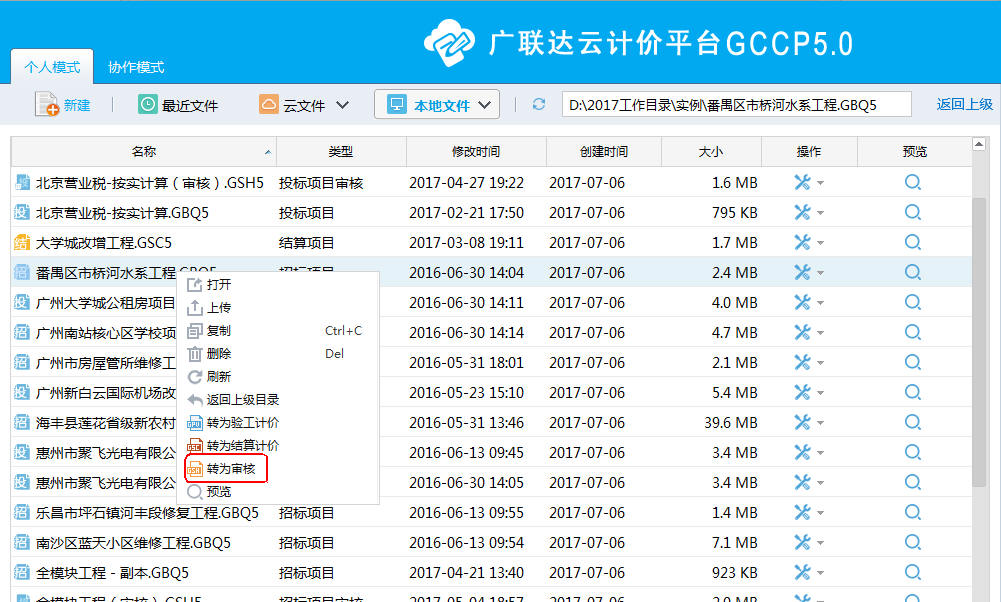
Task: Click the 返回上级 link
Action: pos(964,105)
